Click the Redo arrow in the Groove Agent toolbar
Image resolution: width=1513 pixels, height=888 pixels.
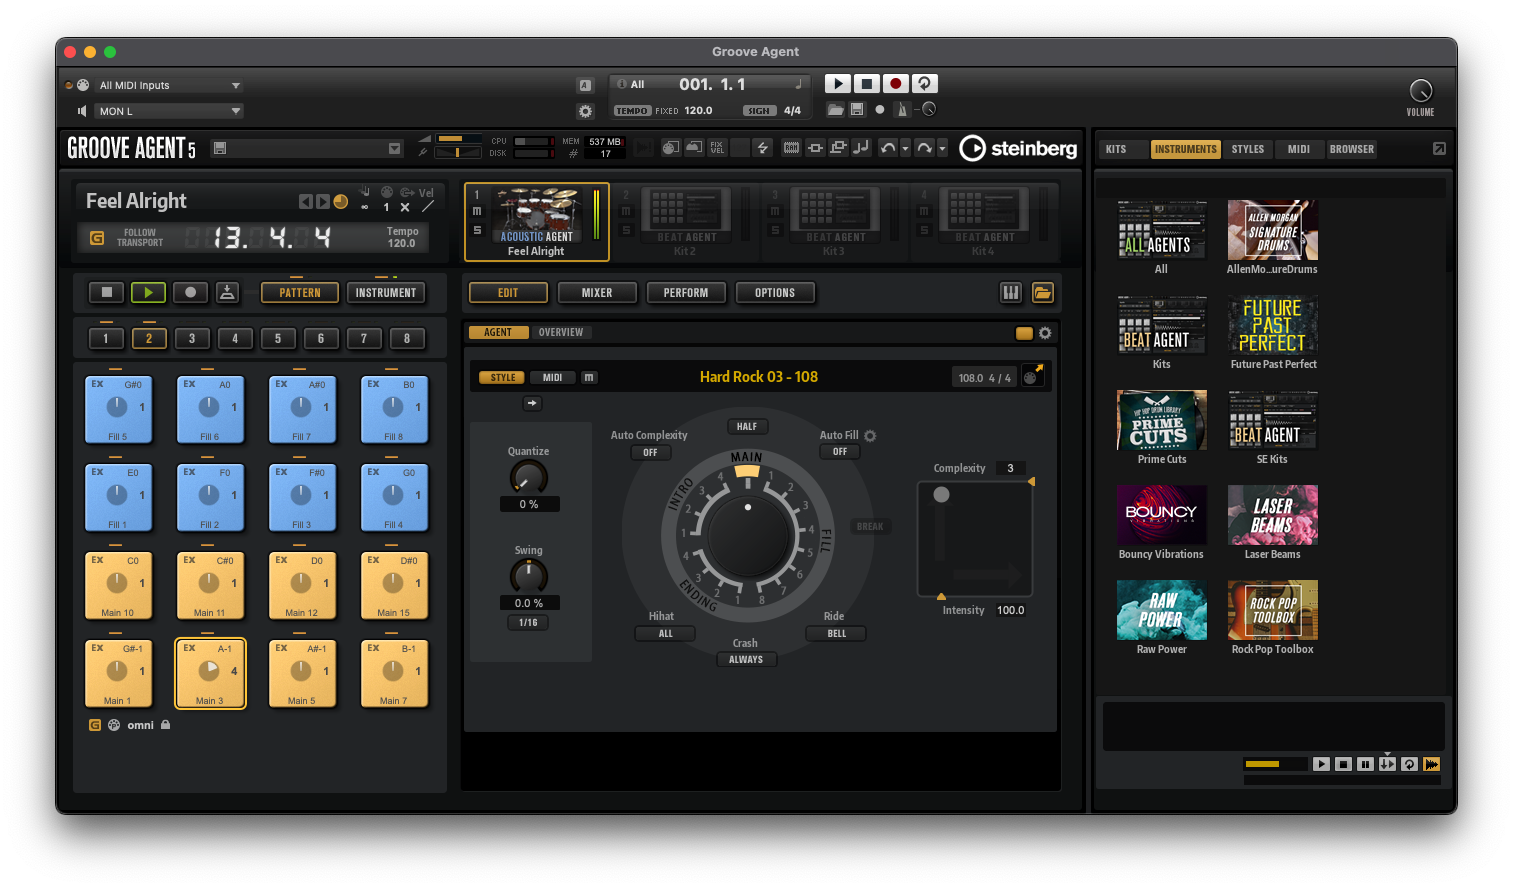925,148
